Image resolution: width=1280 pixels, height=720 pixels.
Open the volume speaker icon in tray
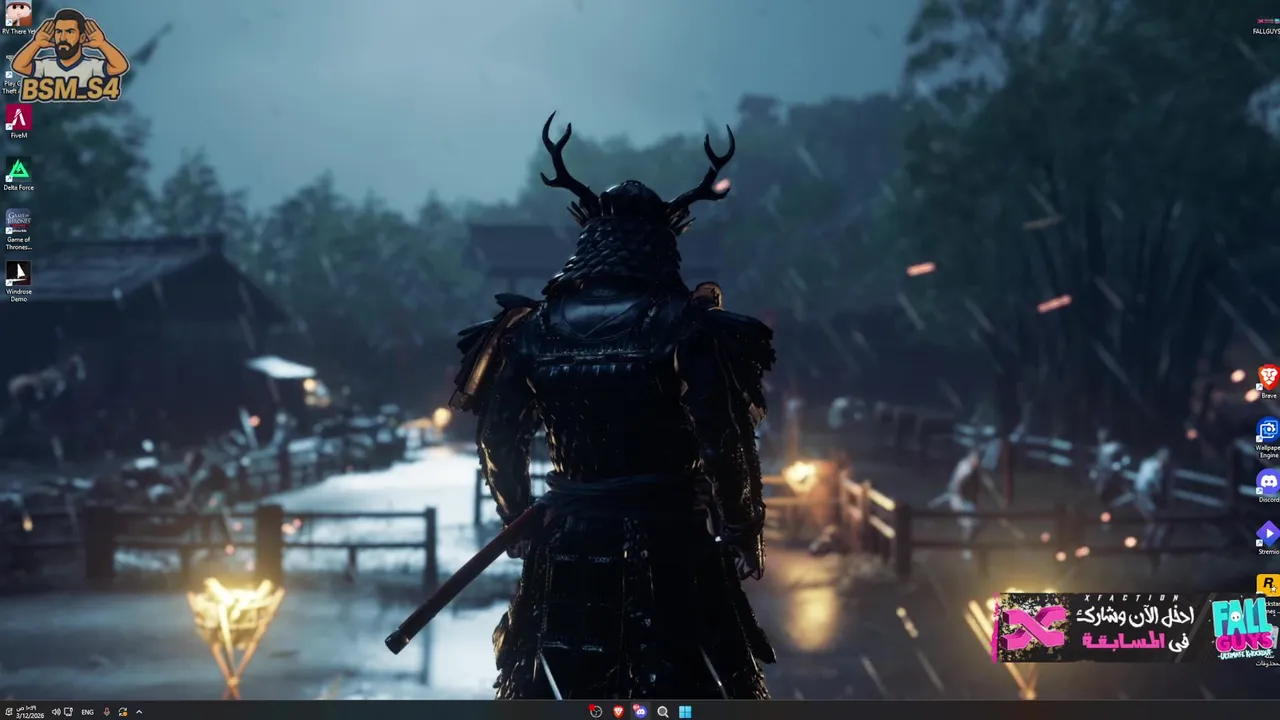(x=56, y=712)
